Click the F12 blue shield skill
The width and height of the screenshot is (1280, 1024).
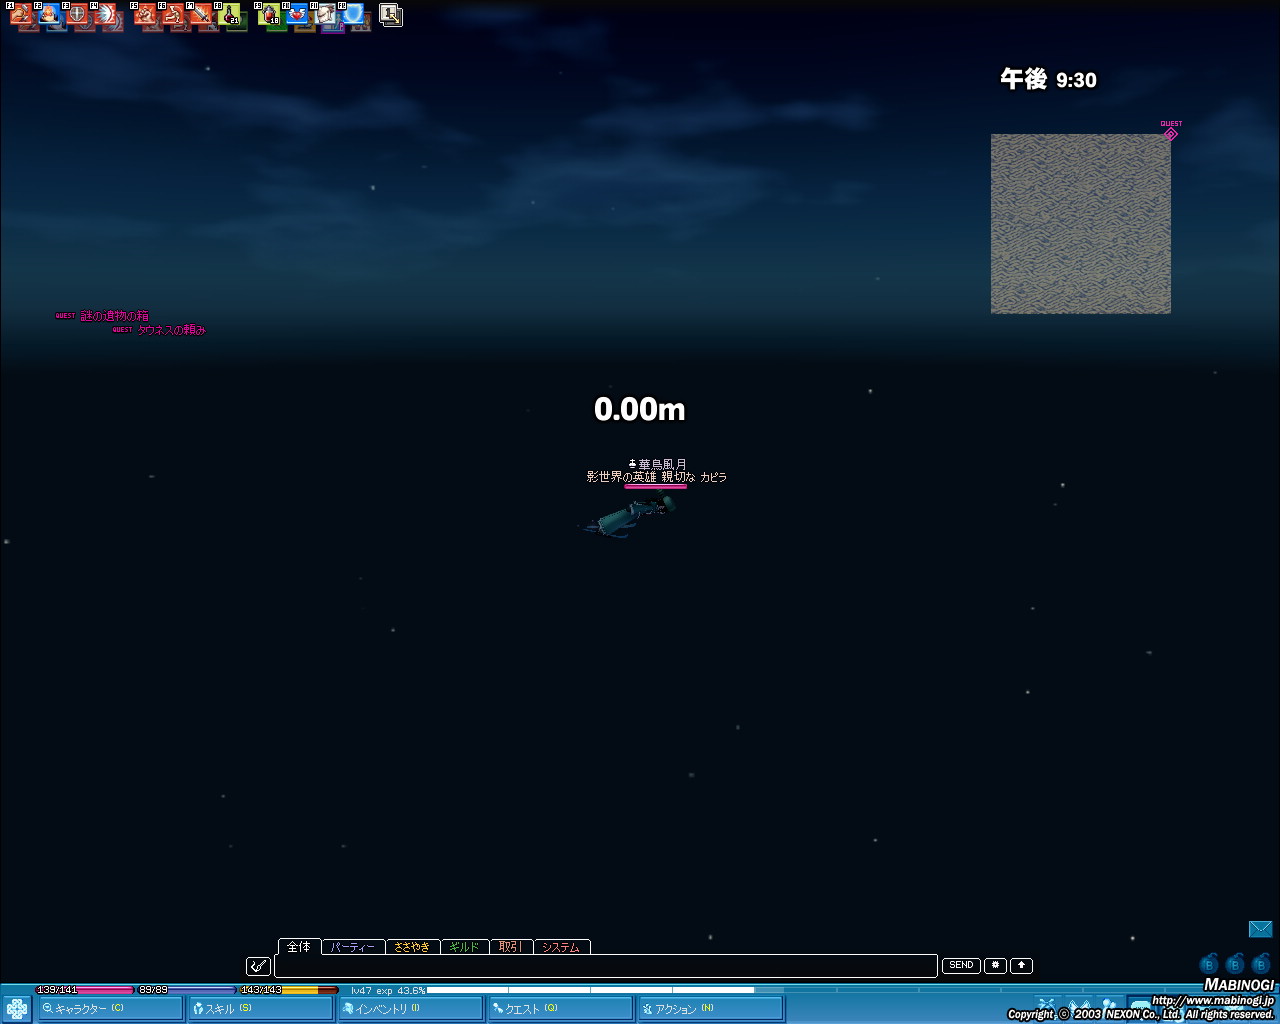pos(353,16)
